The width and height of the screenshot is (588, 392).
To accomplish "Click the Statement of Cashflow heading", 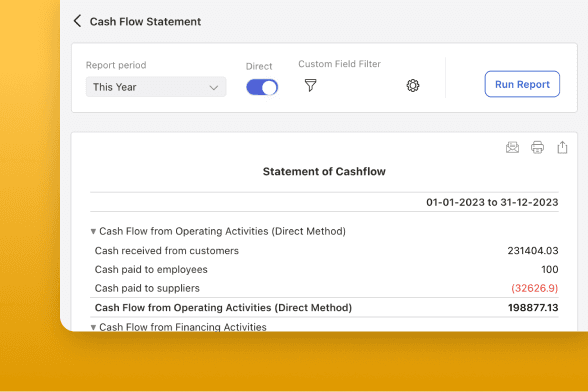I will pyautogui.click(x=324, y=171).
